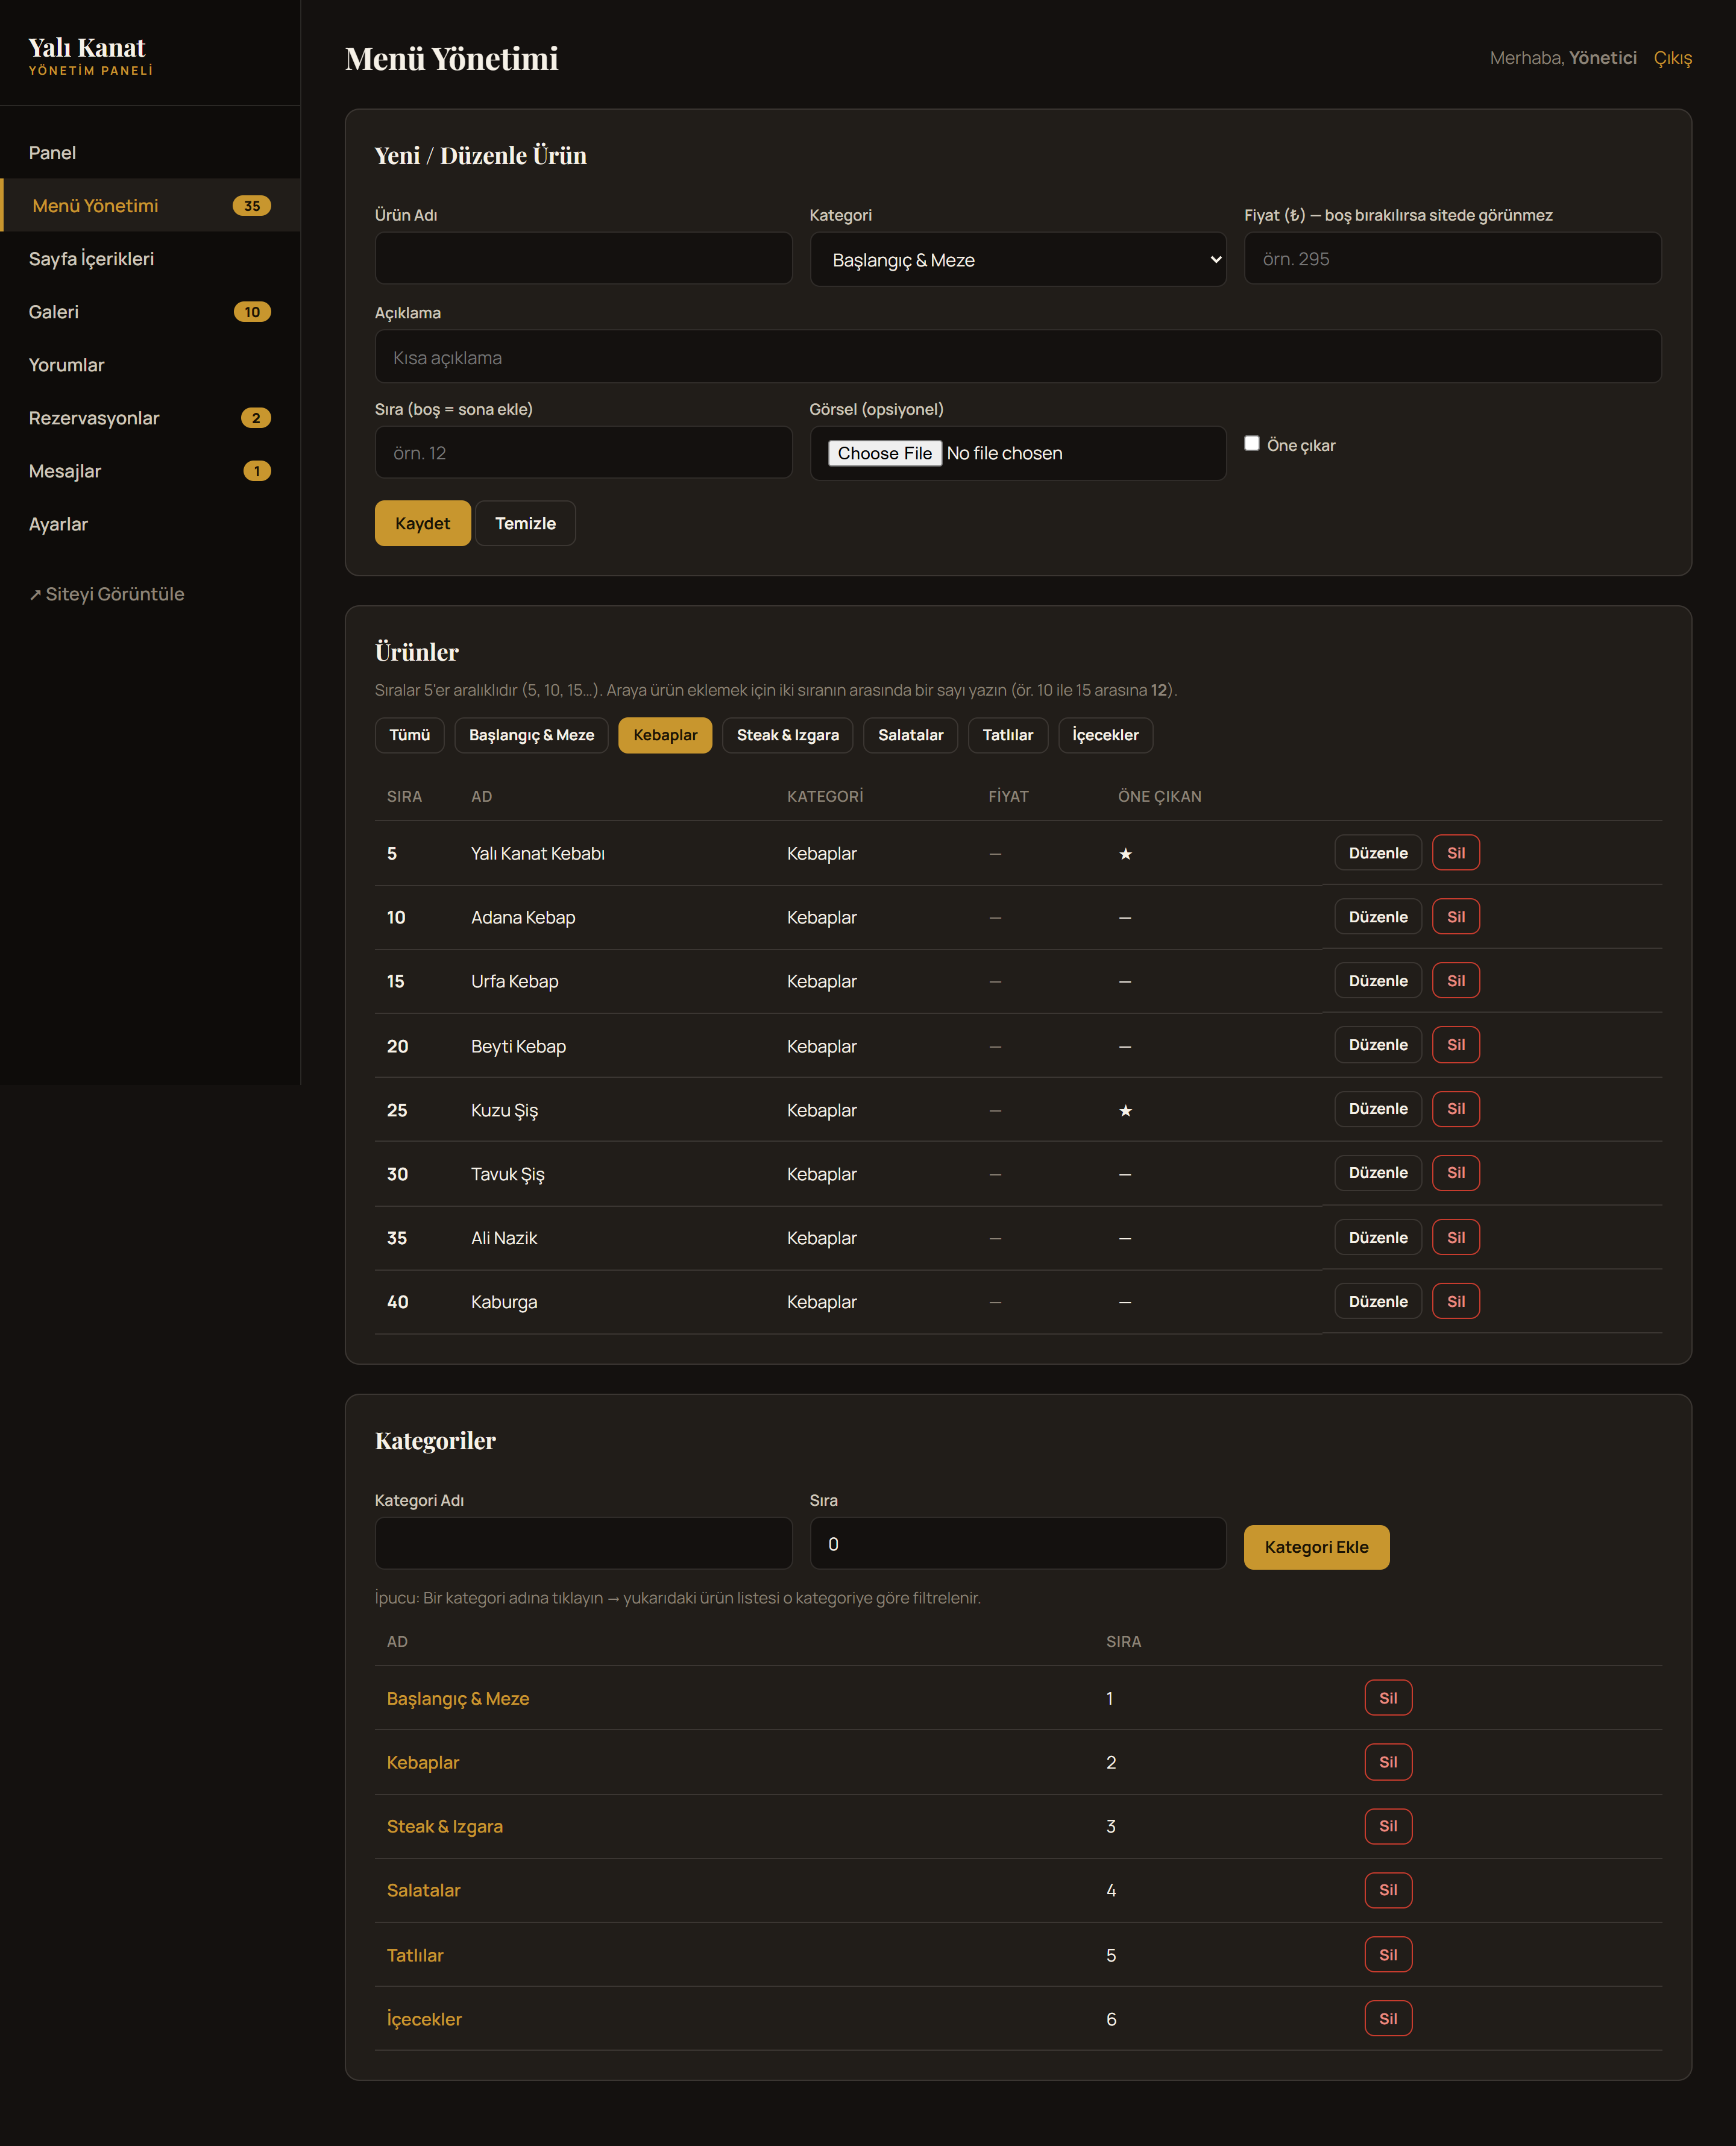Click the Choose File button

pyautogui.click(x=884, y=453)
